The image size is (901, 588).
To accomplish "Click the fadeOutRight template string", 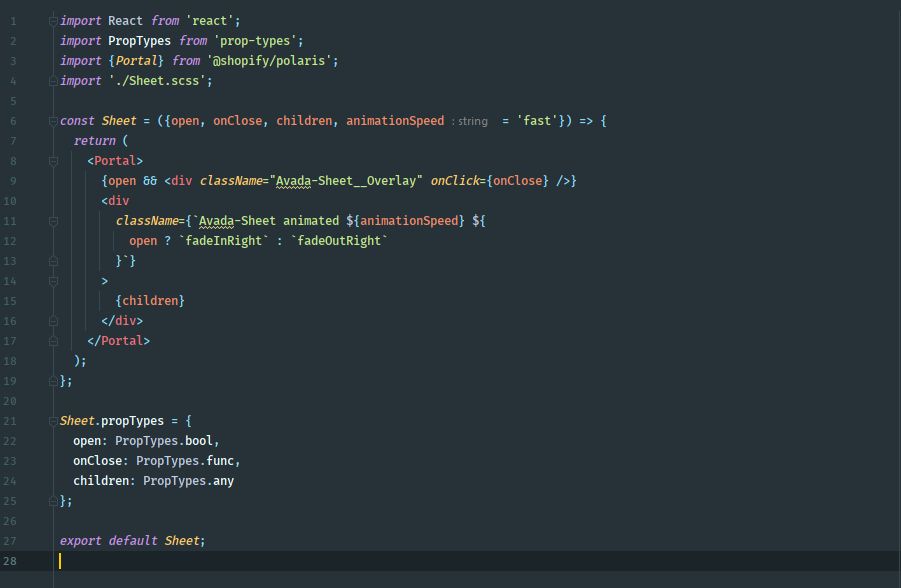I will pyautogui.click(x=338, y=241).
